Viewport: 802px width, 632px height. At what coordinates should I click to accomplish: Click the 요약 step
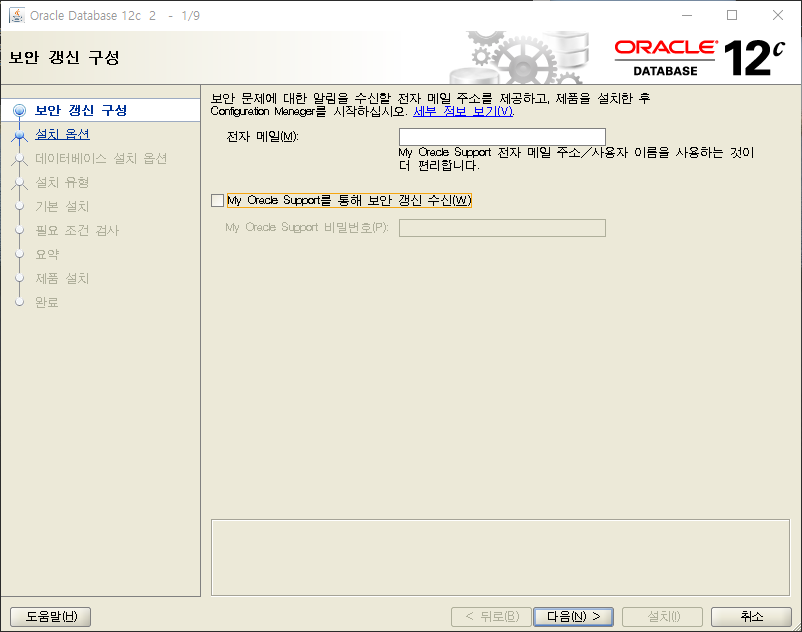point(47,255)
